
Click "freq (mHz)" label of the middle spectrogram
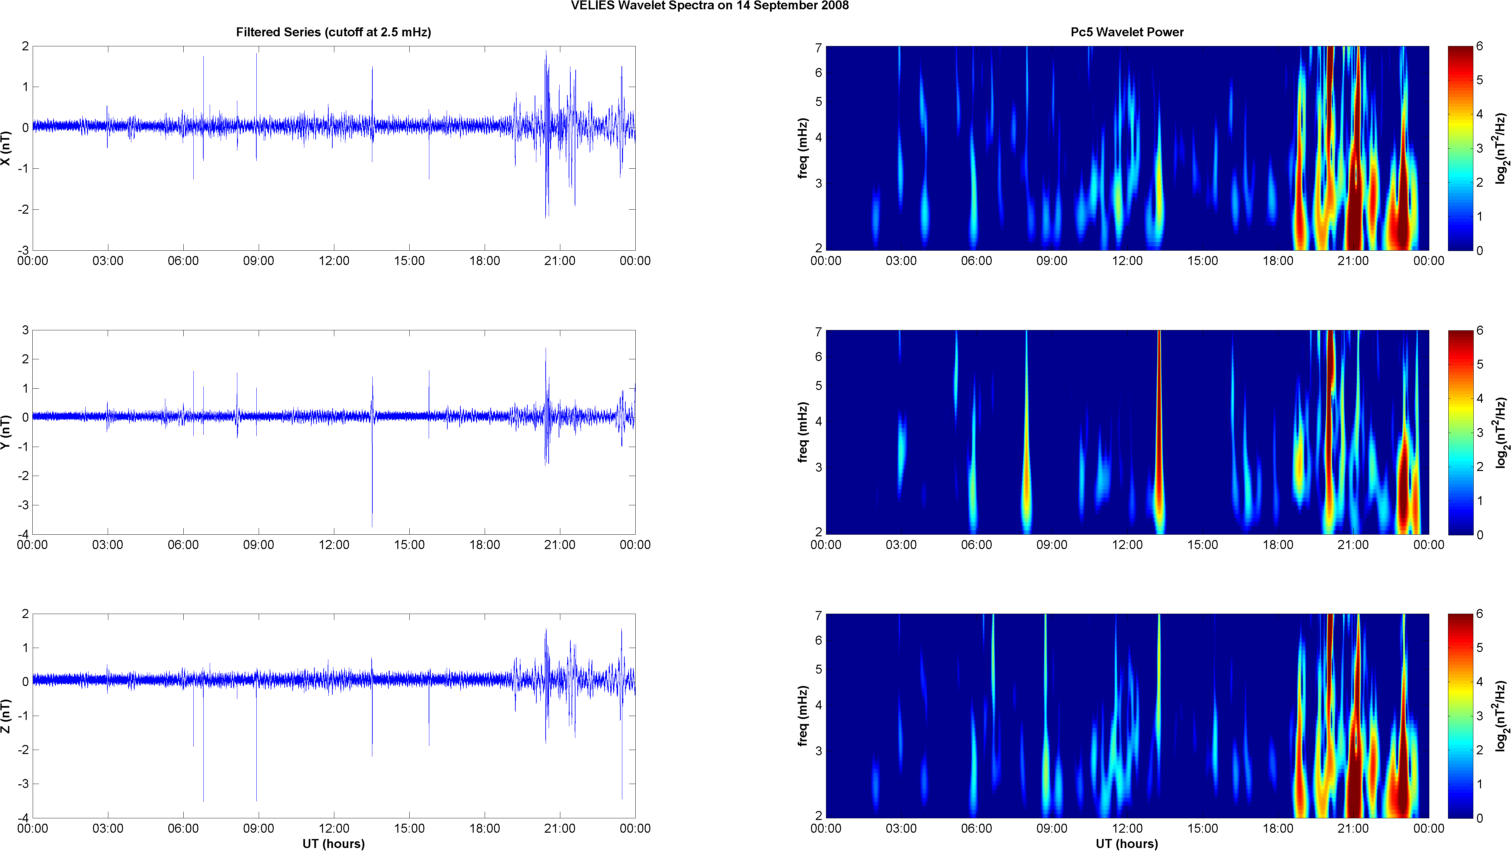pos(803,432)
